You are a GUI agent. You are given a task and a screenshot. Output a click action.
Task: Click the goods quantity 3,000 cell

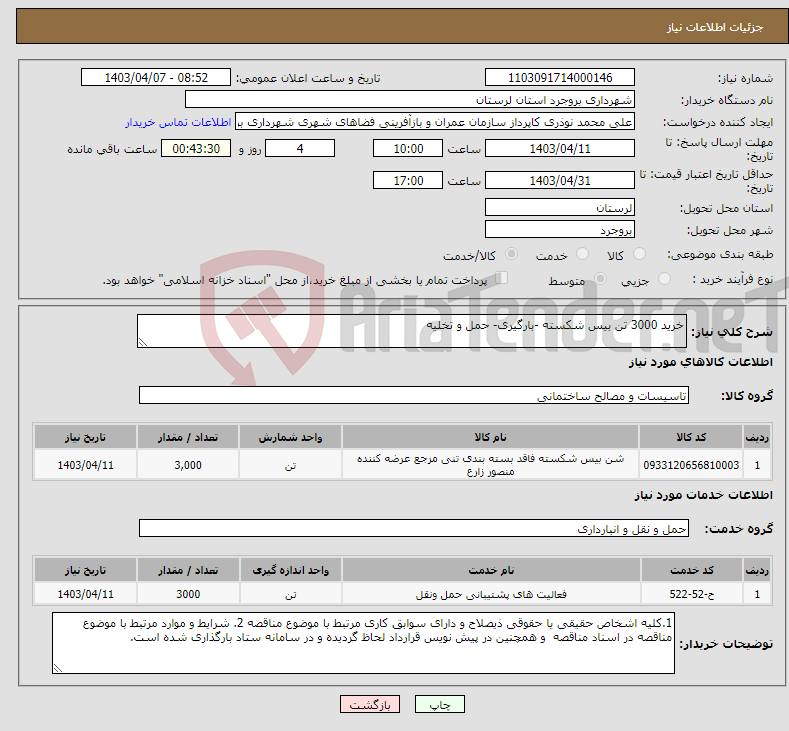[188, 464]
